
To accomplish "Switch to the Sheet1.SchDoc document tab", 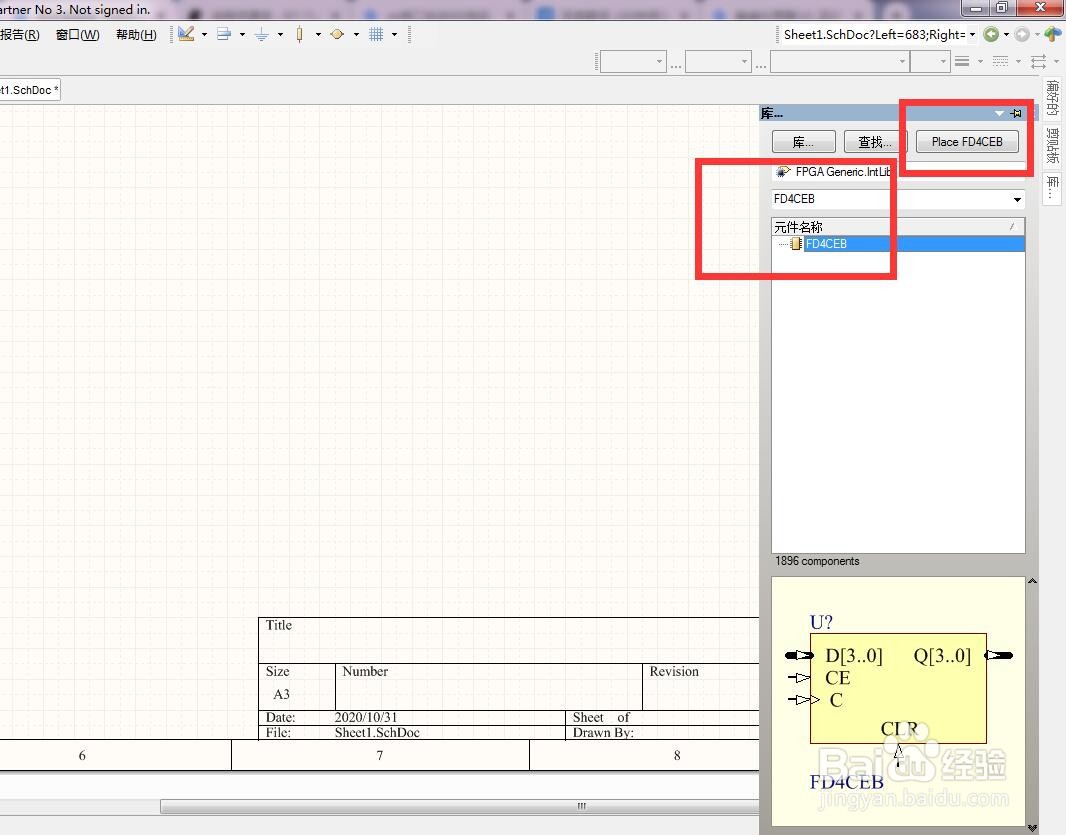I will (x=29, y=90).
